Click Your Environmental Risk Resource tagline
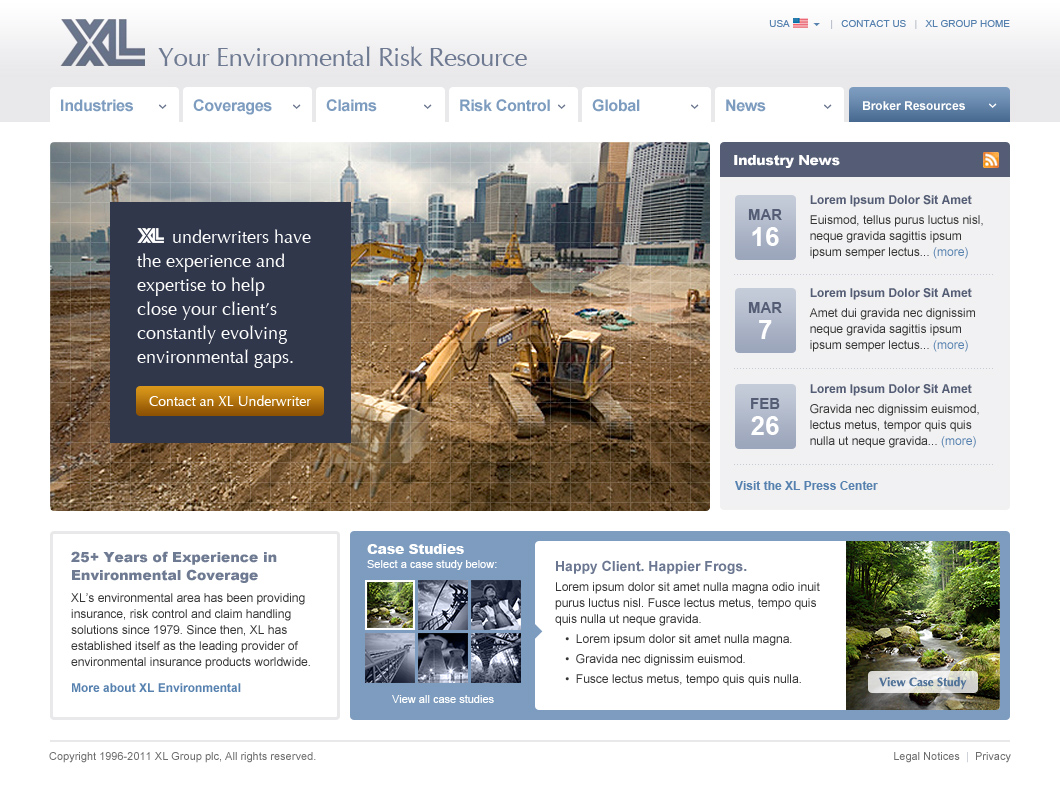The width and height of the screenshot is (1060, 787). tap(343, 57)
